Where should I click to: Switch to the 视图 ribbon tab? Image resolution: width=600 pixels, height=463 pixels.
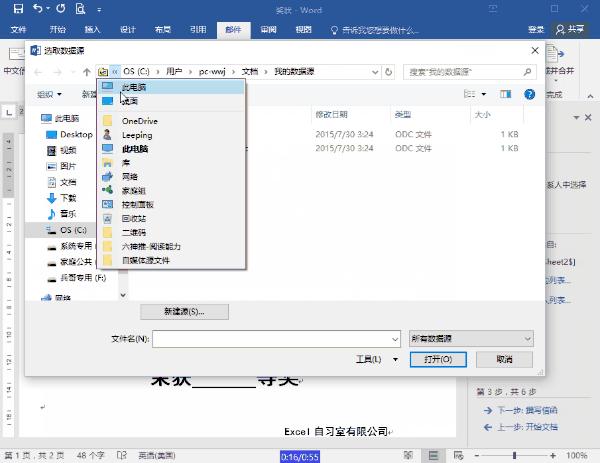click(303, 29)
